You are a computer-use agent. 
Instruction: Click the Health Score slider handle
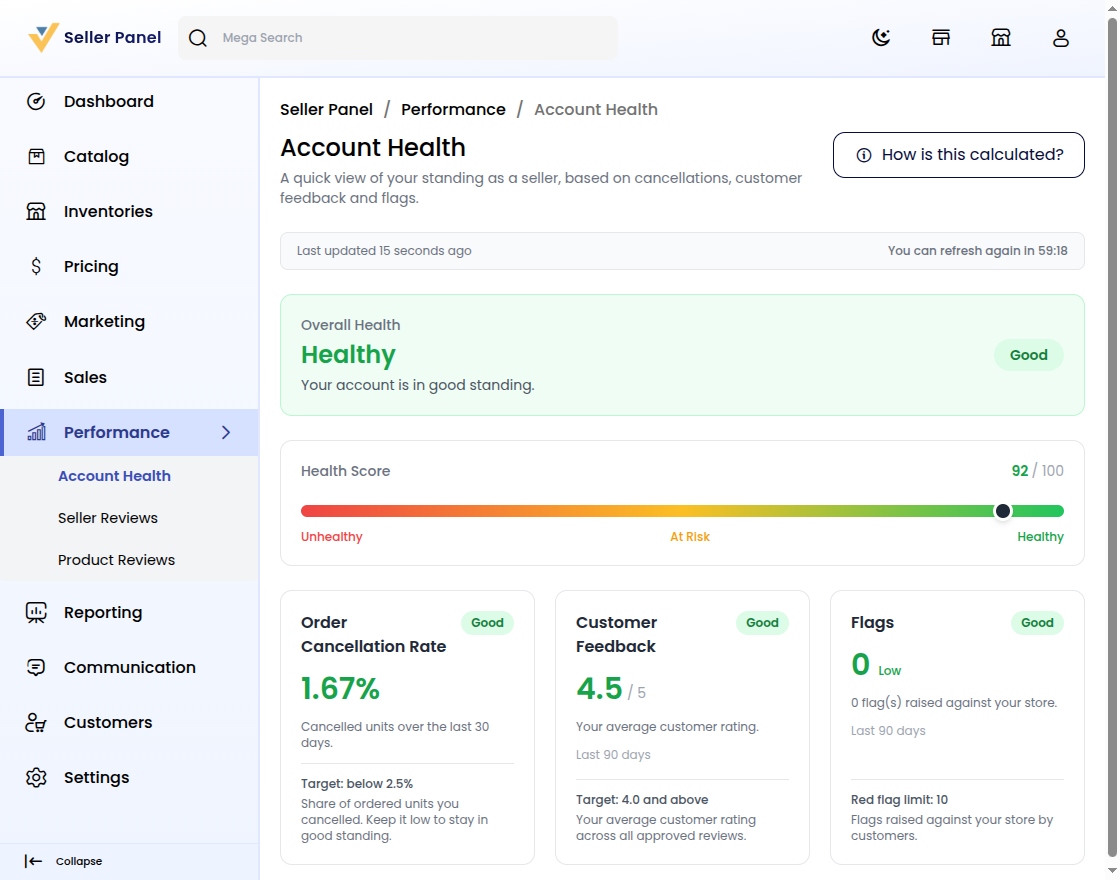click(x=1003, y=511)
